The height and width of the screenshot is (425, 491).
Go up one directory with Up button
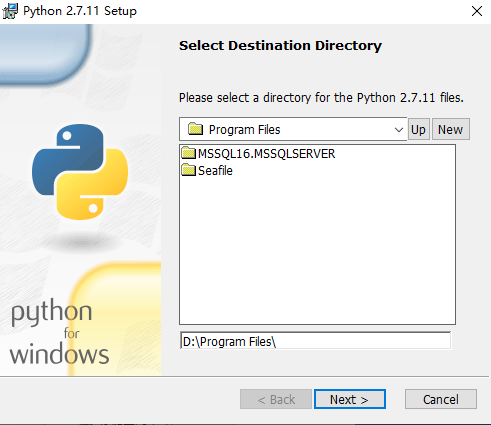[419, 129]
